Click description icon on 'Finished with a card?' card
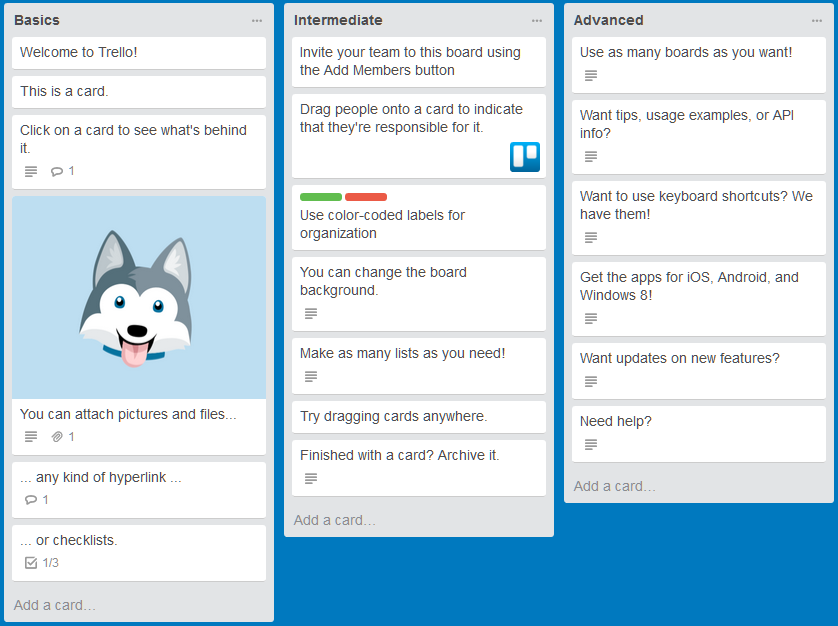The height and width of the screenshot is (626, 838). [311, 478]
